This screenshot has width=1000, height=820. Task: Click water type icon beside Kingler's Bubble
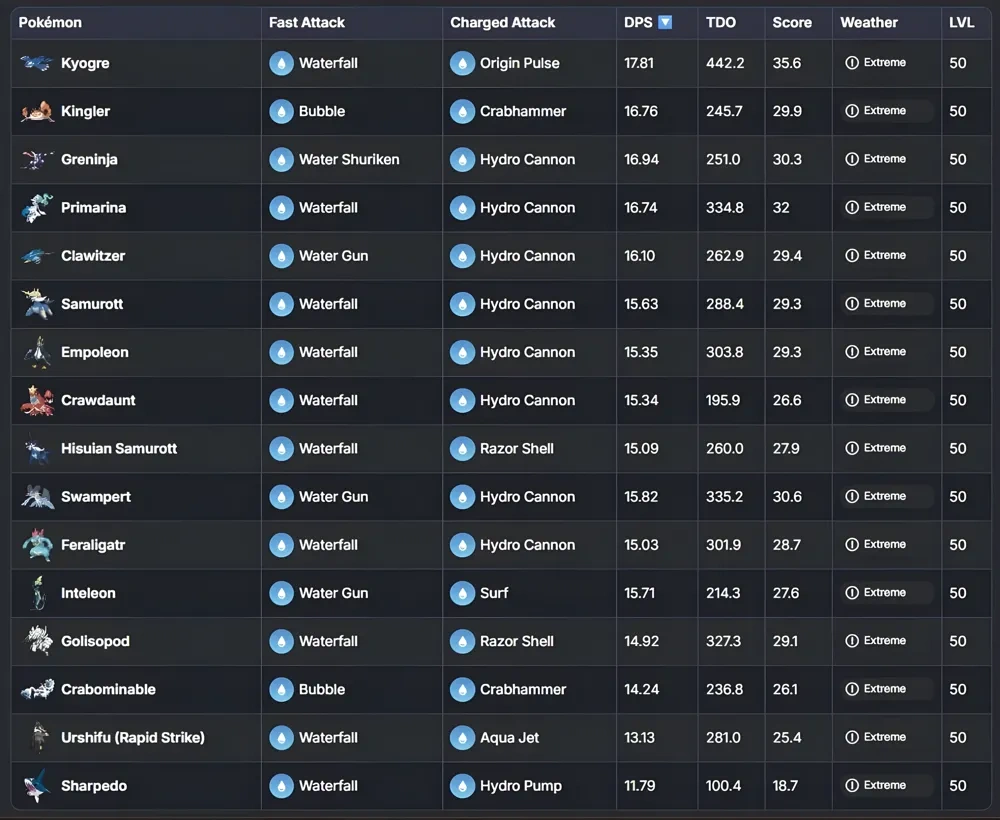281,111
